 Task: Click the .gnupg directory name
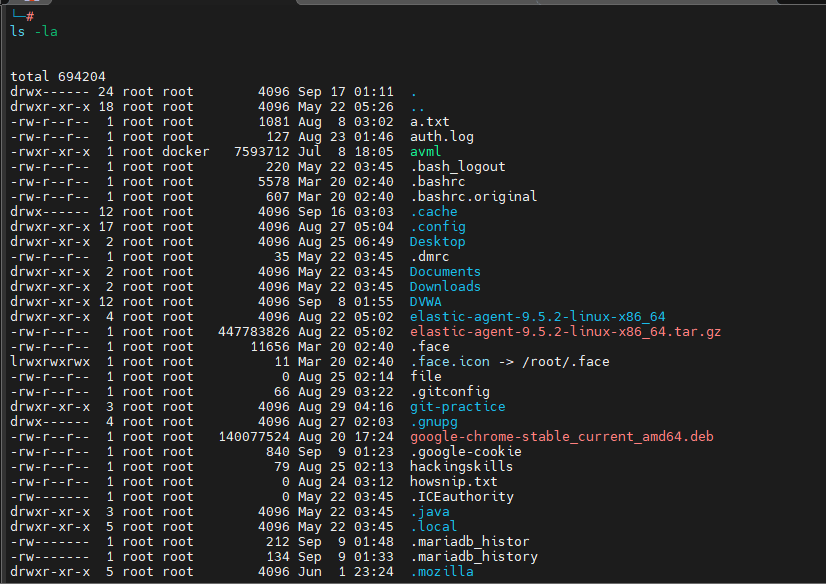(434, 422)
